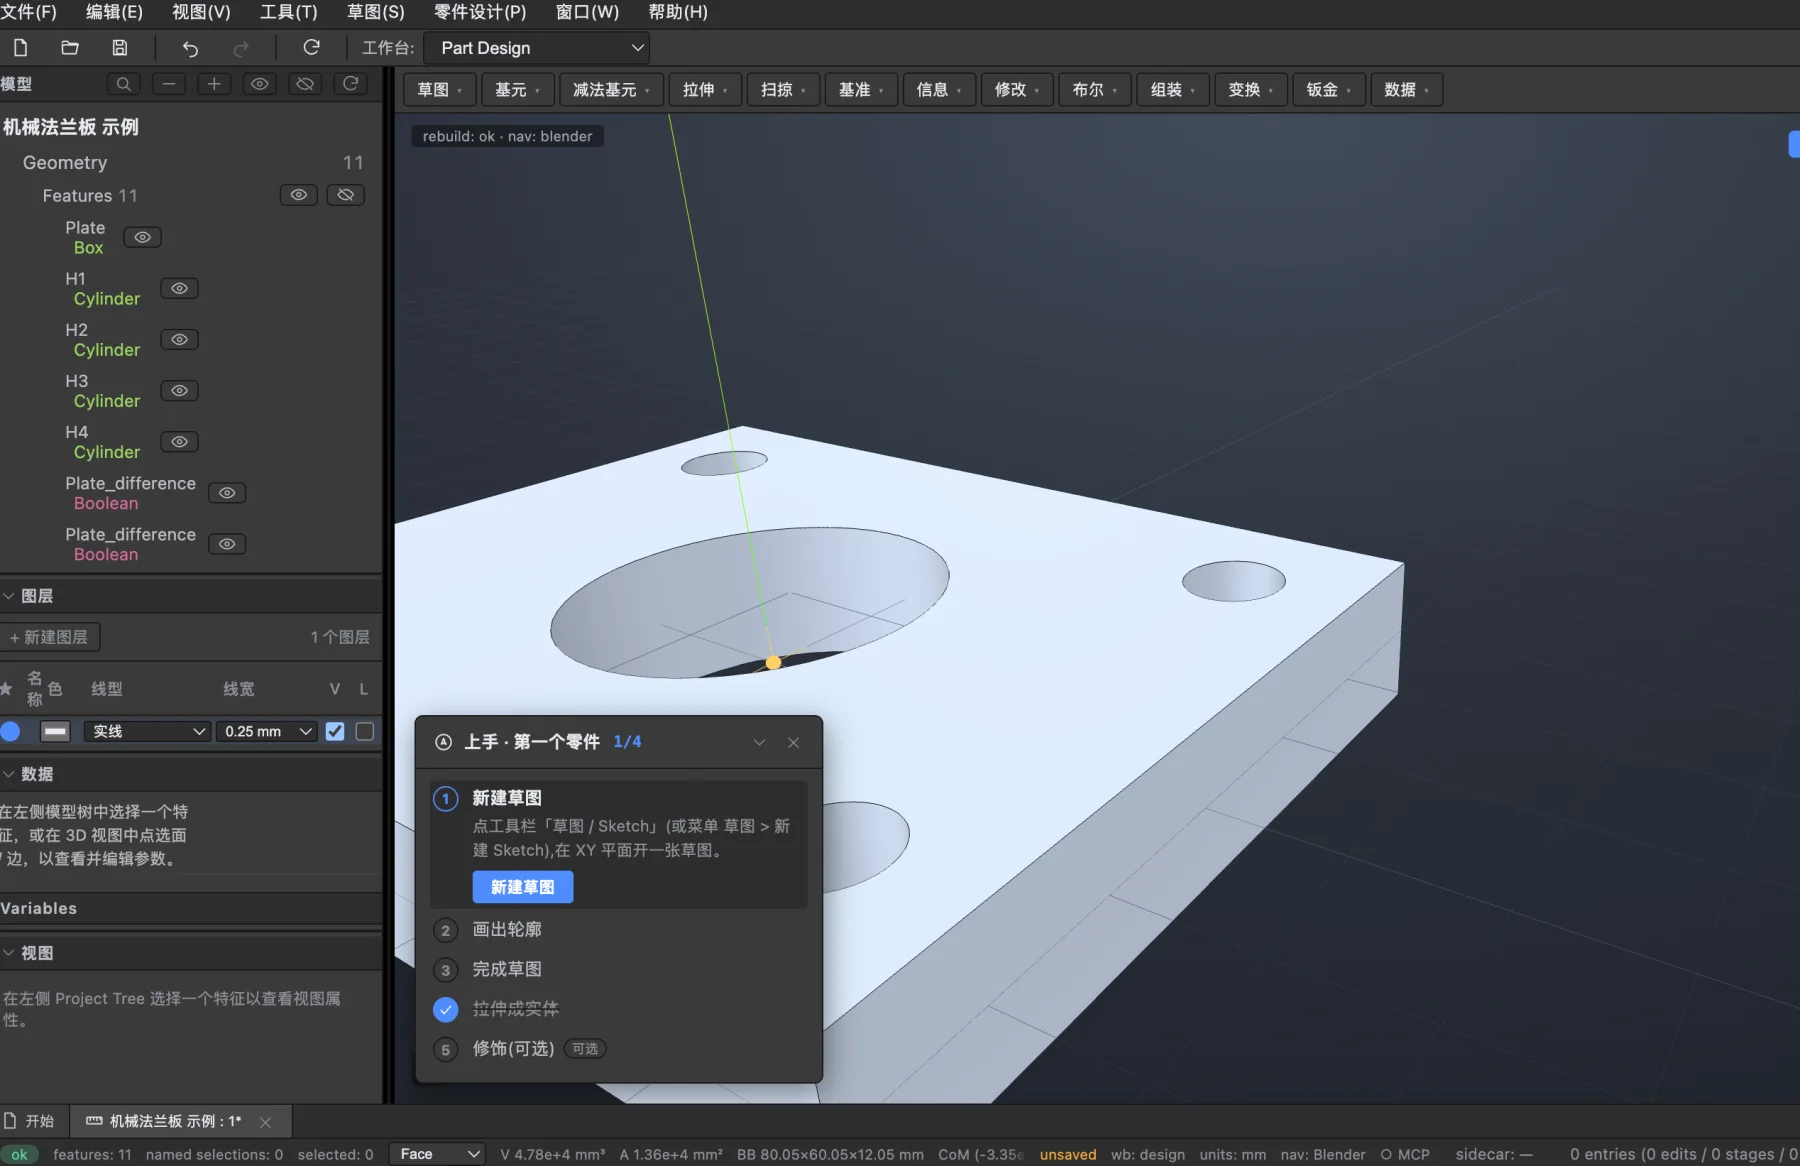Viewport: 1800px width, 1166px height.
Task: Open the 帮助(H) menu
Action: click(x=678, y=12)
